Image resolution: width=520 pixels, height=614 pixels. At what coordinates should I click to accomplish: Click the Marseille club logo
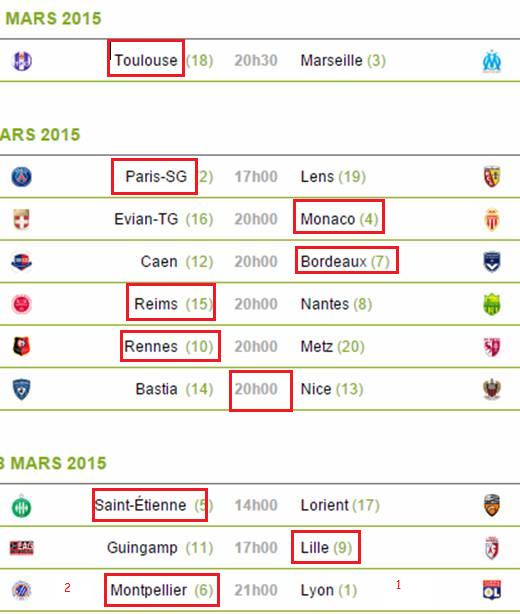pos(491,61)
